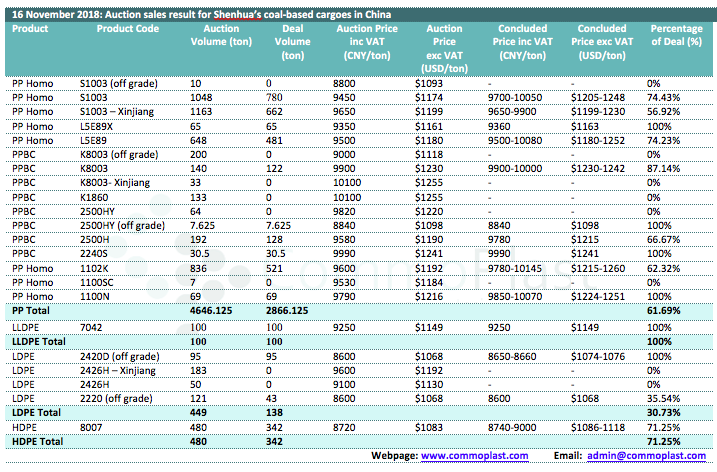717x472 pixels.
Task: Open the www.commoplast.com webpage link
Action: pyautogui.click(x=474, y=456)
